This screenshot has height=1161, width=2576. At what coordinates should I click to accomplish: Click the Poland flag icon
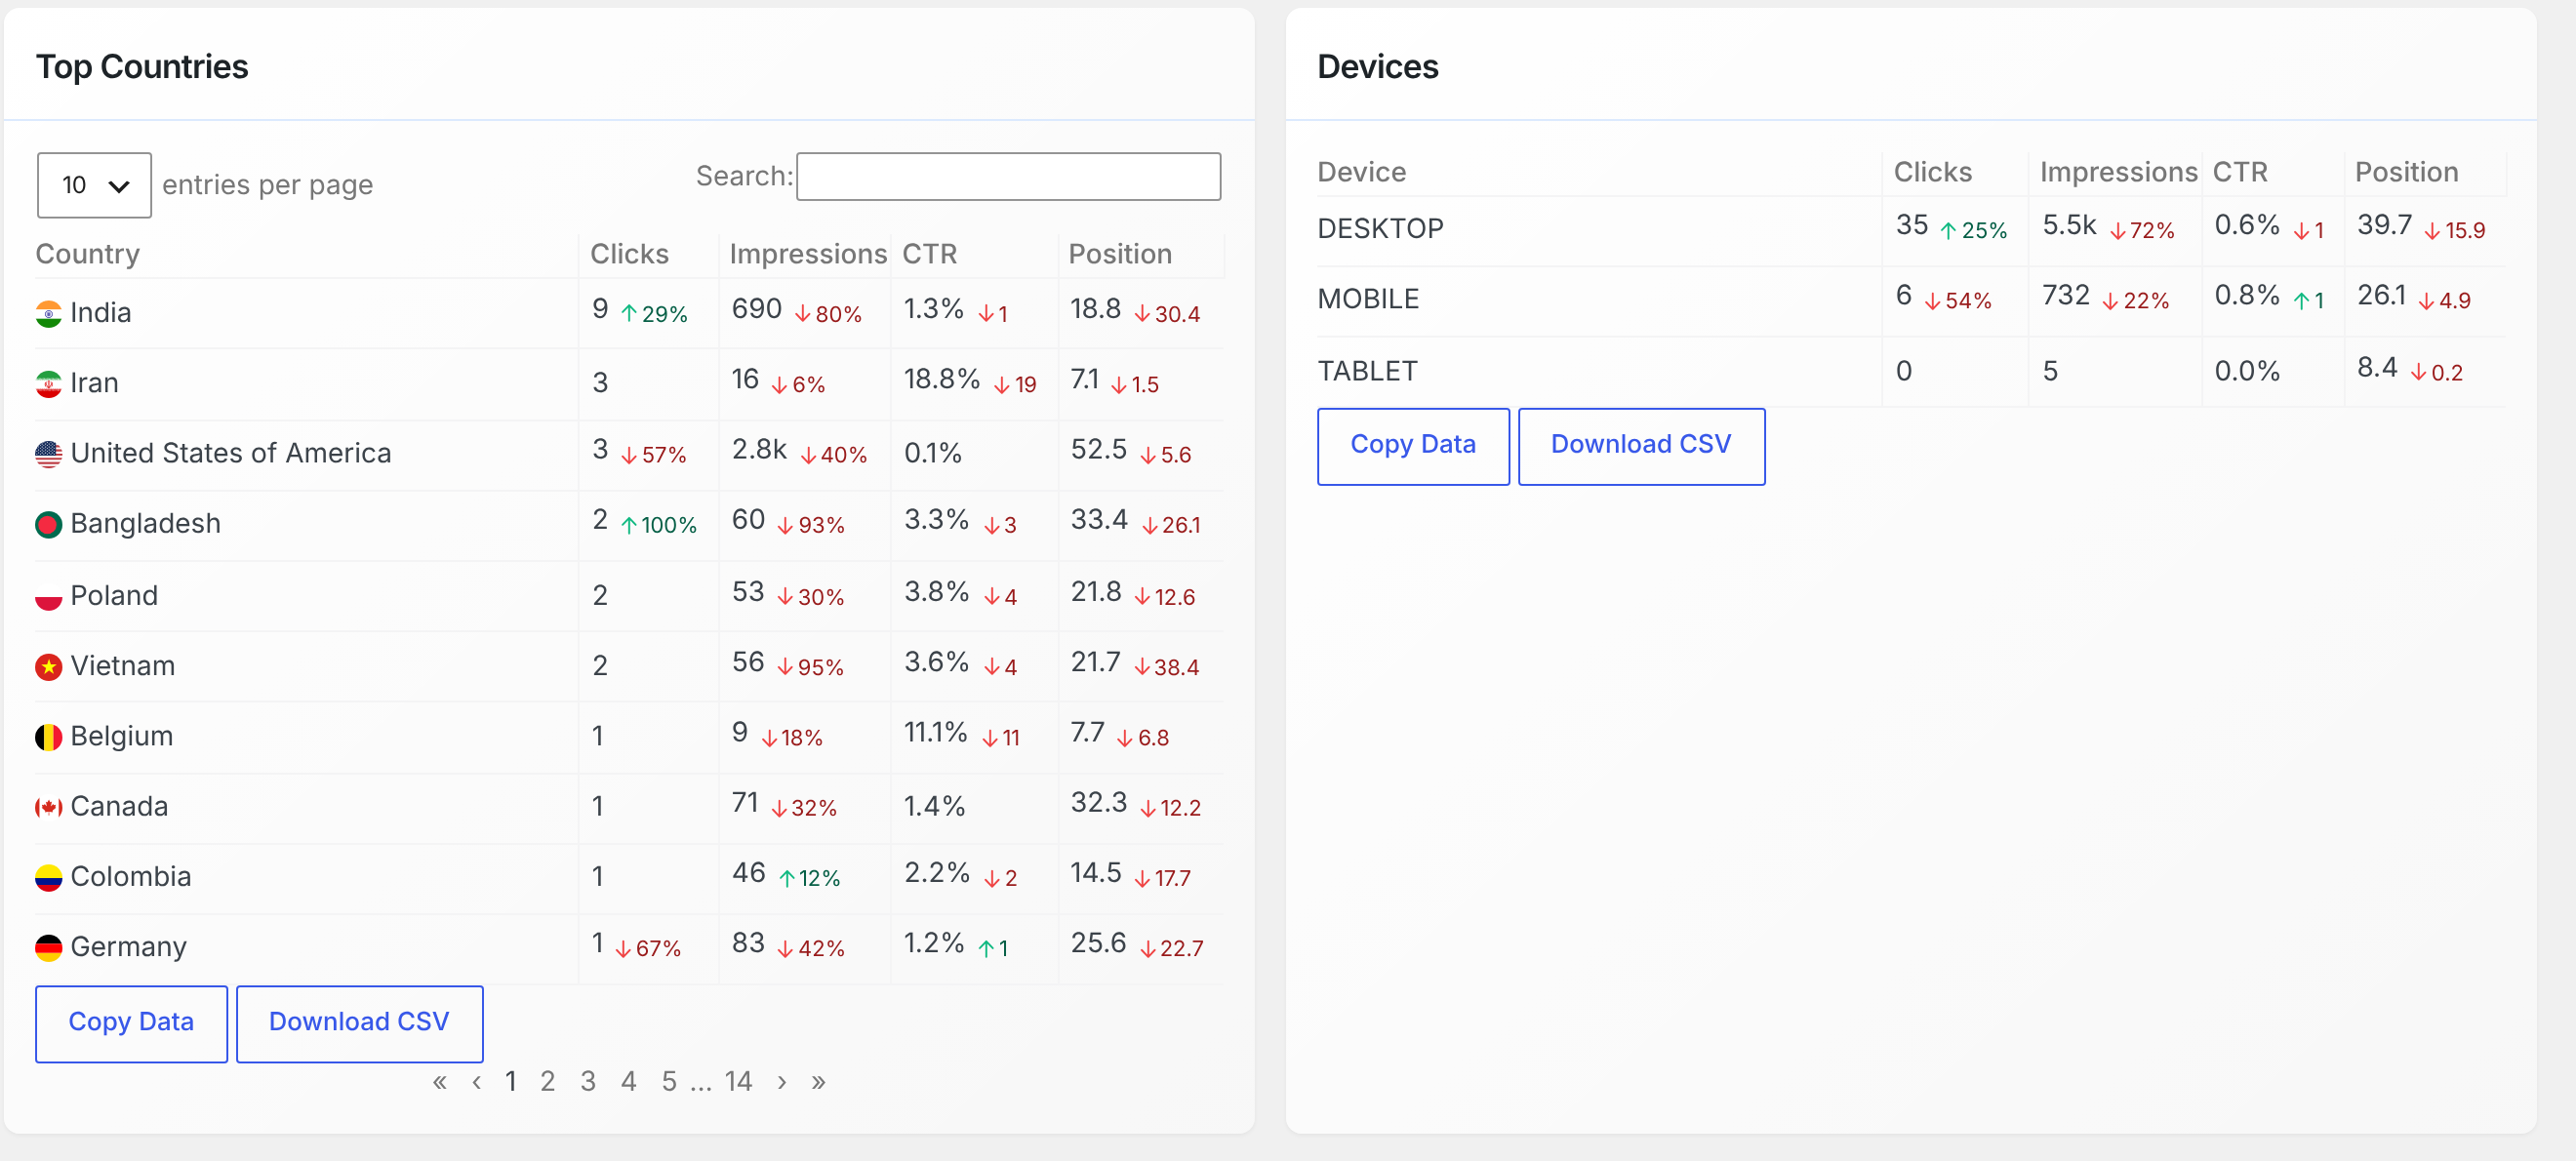pyautogui.click(x=48, y=596)
